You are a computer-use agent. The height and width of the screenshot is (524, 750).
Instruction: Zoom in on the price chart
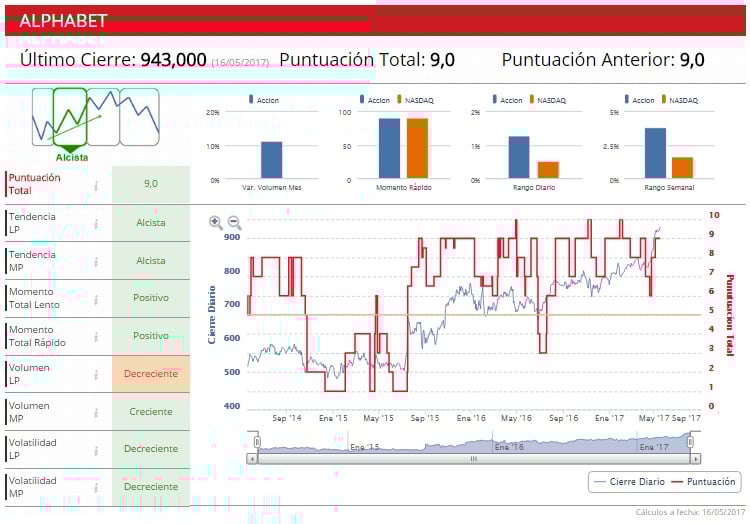tap(215, 222)
